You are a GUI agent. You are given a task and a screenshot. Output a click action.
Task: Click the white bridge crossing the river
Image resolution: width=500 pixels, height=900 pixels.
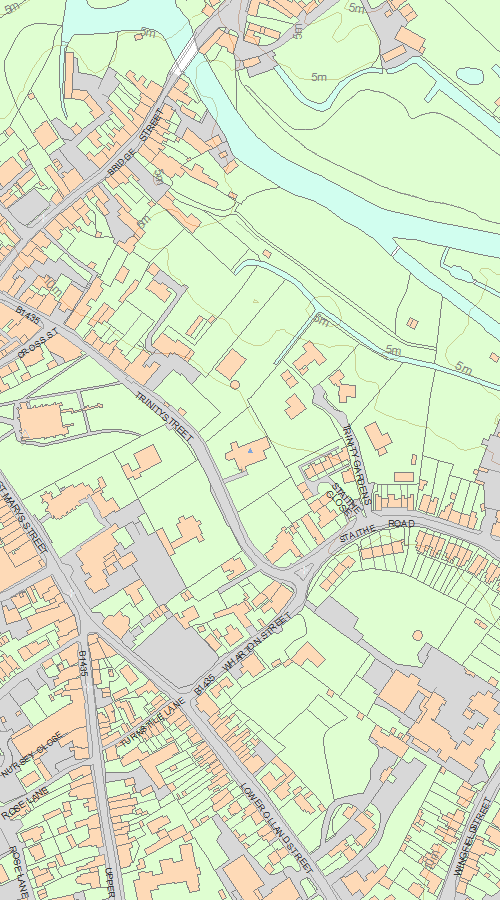tap(185, 56)
